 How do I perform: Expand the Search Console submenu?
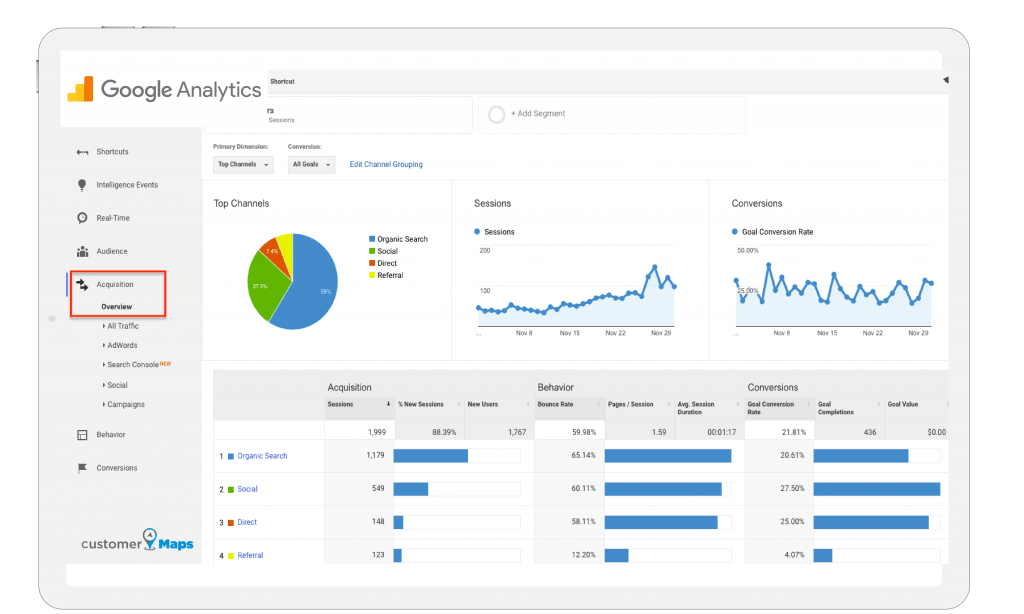pos(136,364)
